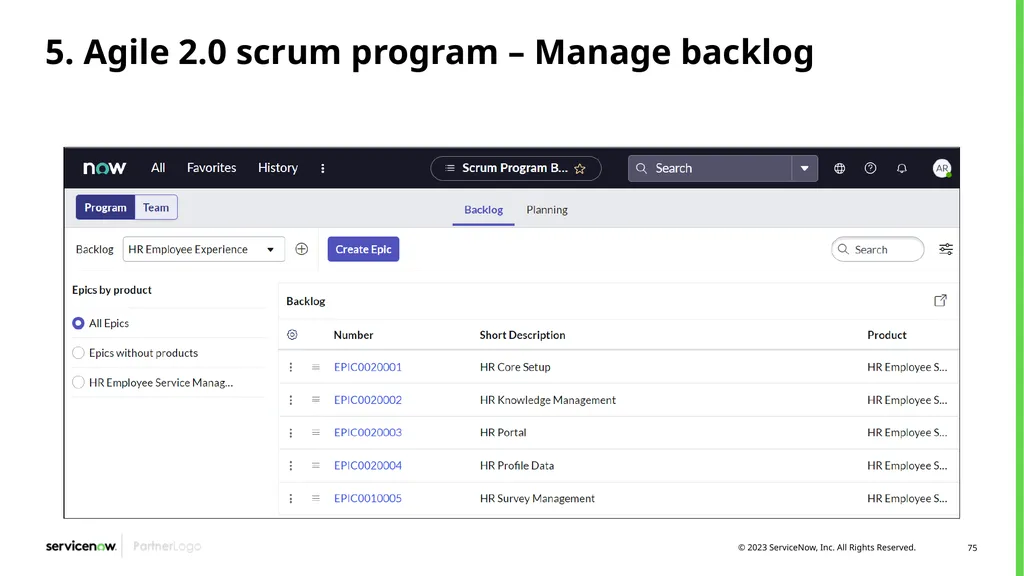The width and height of the screenshot is (1024, 576).
Task: Switch to the Team view
Action: (156, 207)
